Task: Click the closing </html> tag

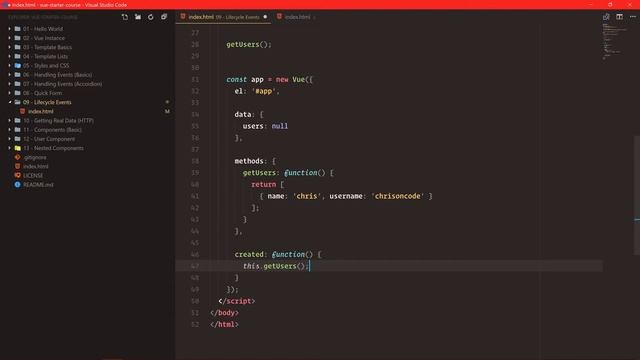Action: (224, 324)
